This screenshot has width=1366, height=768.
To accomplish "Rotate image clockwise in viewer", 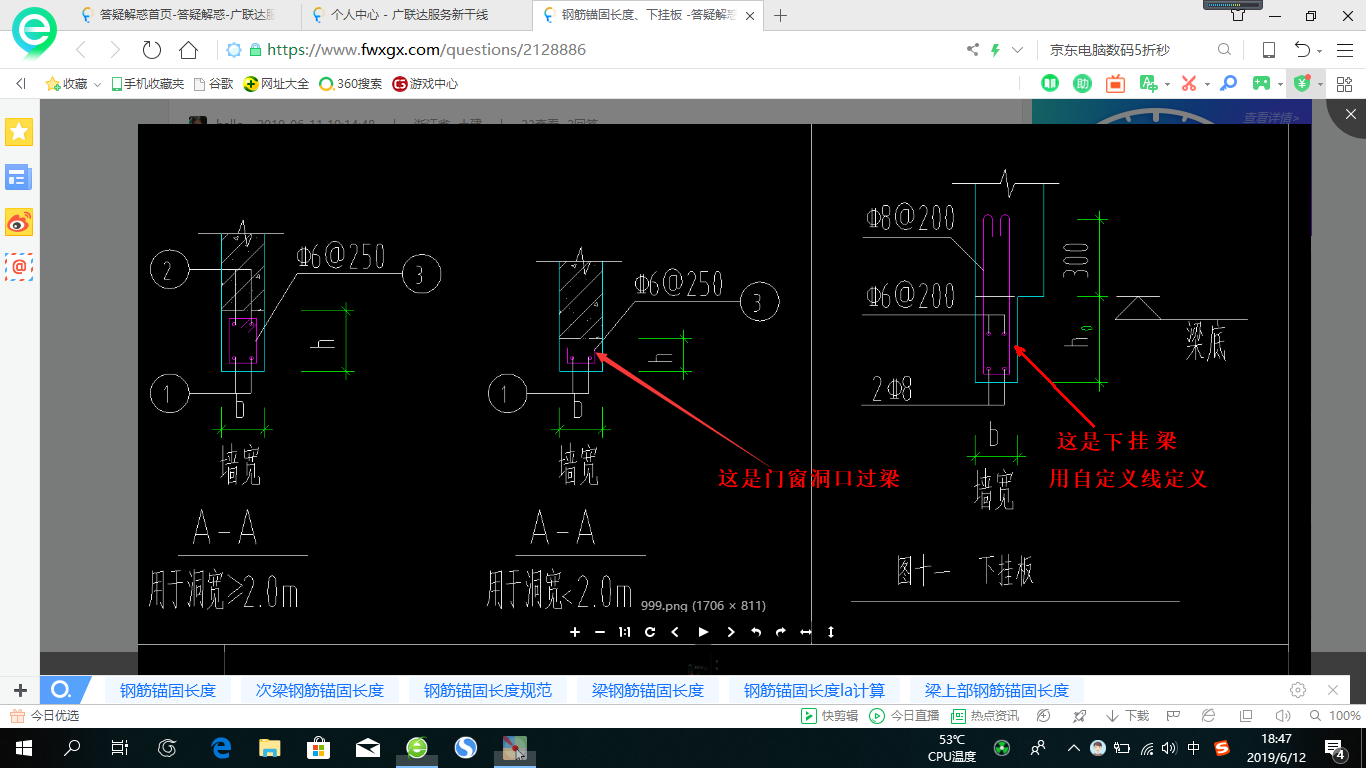I will 781,632.
